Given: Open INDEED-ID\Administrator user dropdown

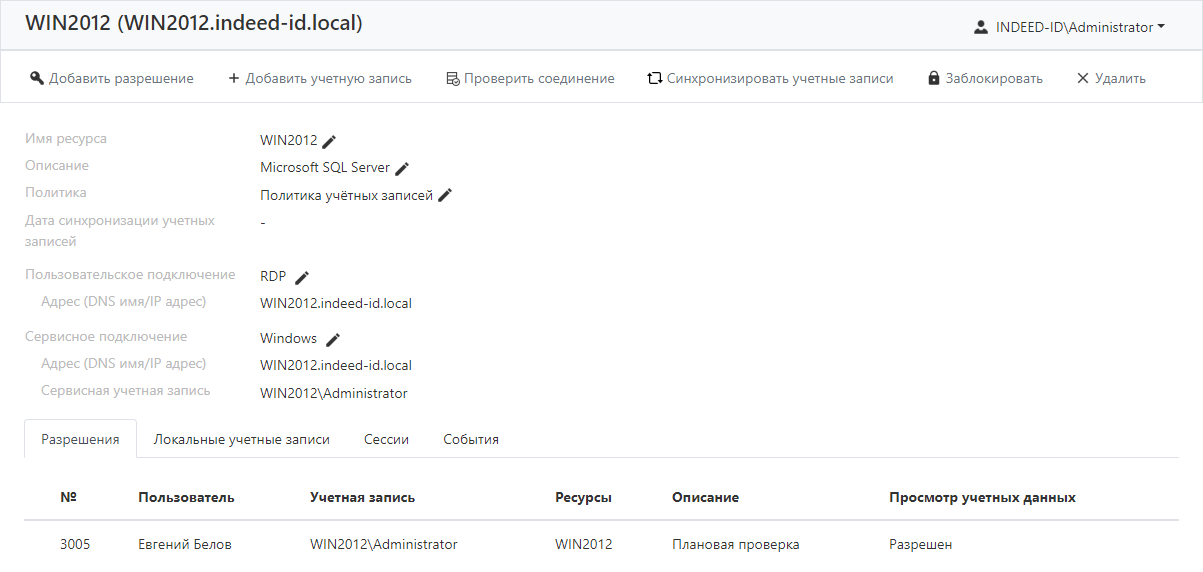Looking at the screenshot, I should (1069, 28).
